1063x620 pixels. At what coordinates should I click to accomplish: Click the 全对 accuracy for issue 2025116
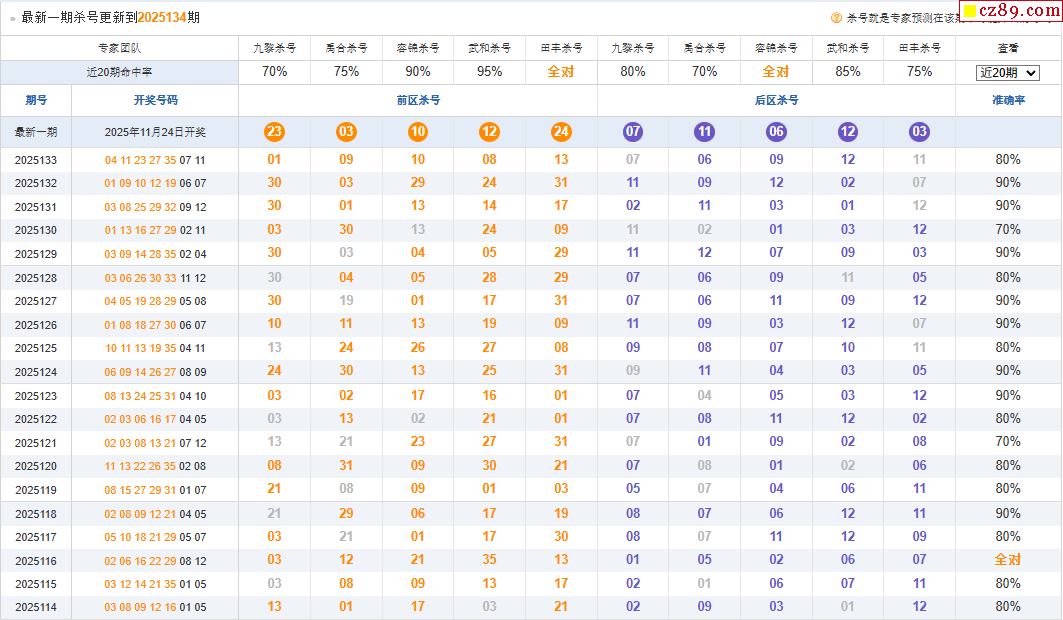tap(1007, 560)
